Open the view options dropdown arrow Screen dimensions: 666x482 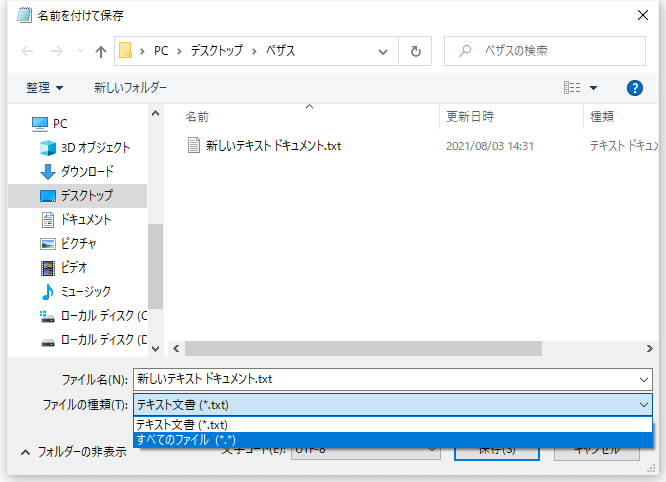[593, 88]
